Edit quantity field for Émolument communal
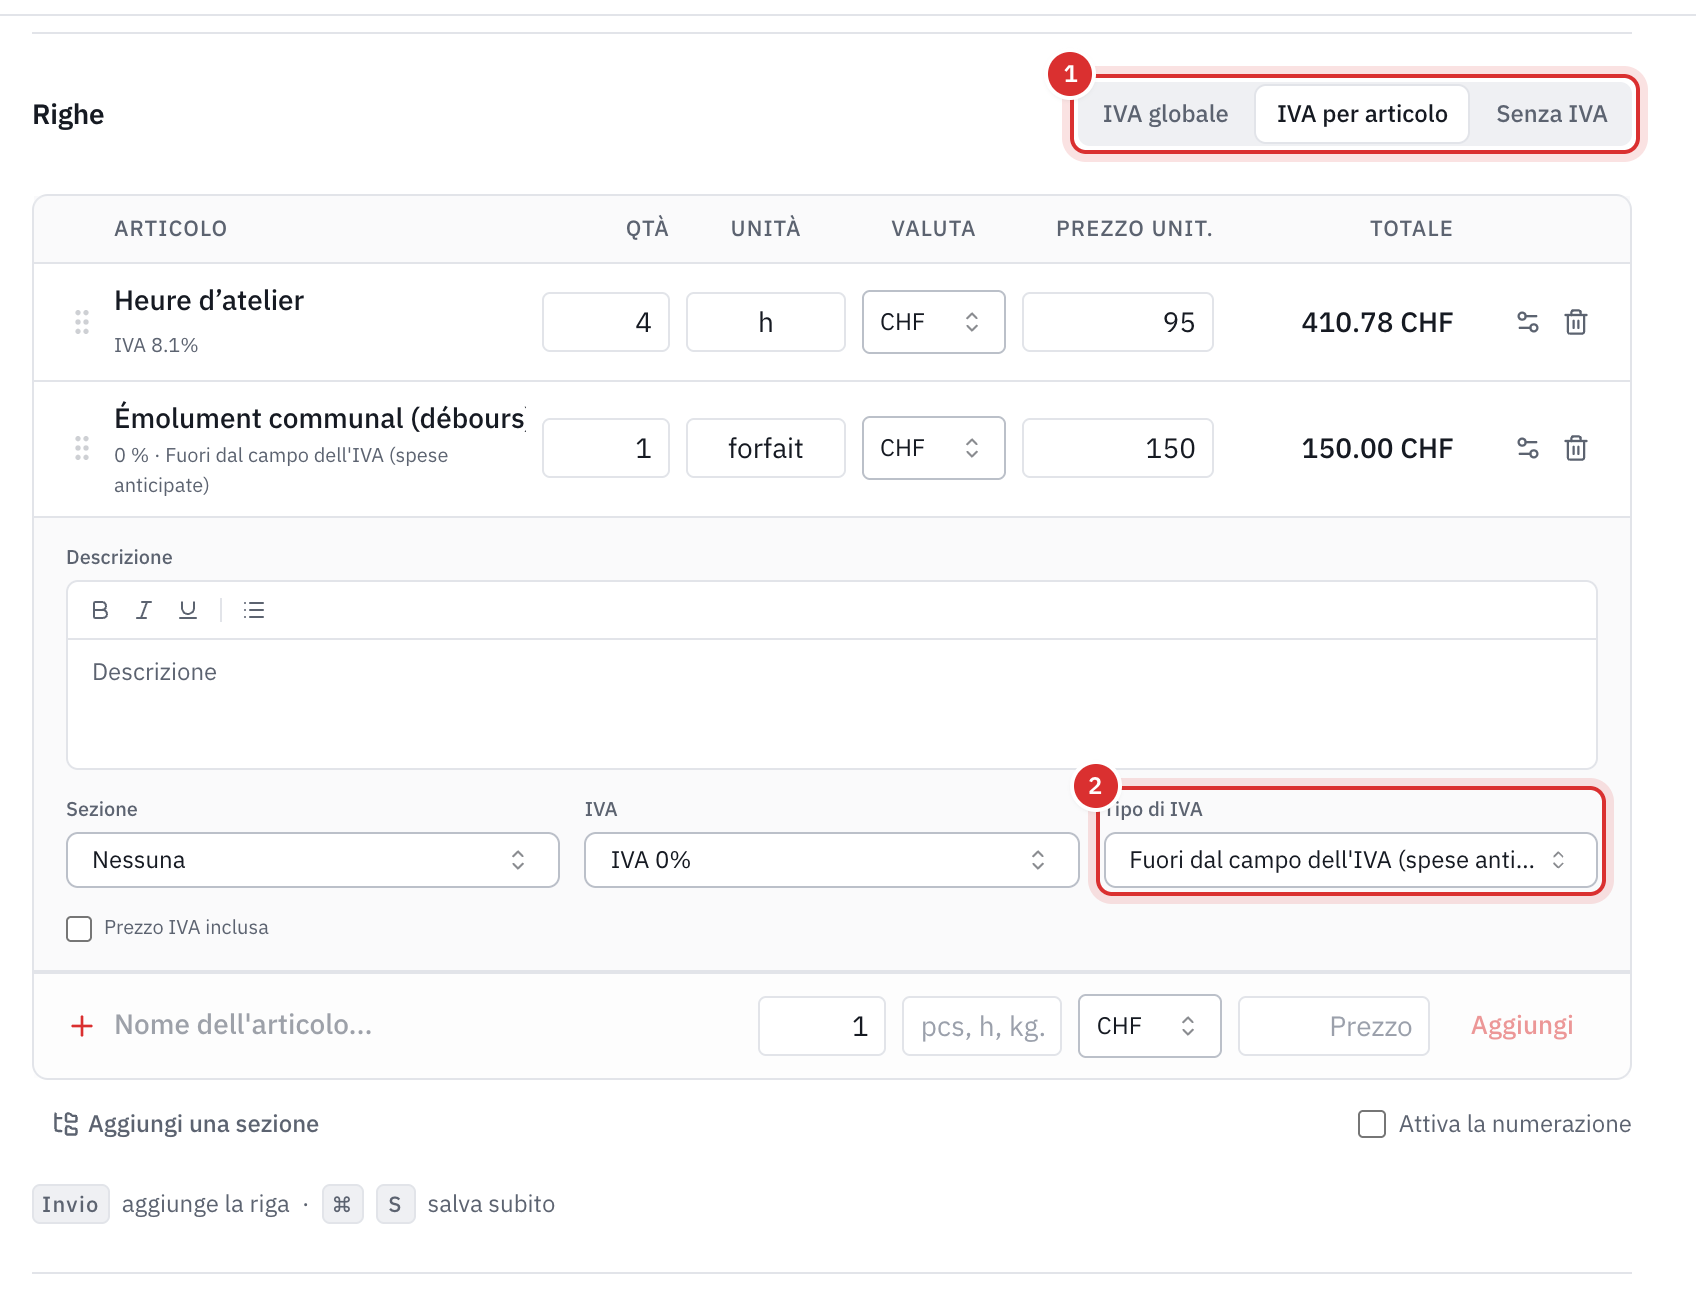Viewport: 1696px width, 1304px height. [x=606, y=448]
